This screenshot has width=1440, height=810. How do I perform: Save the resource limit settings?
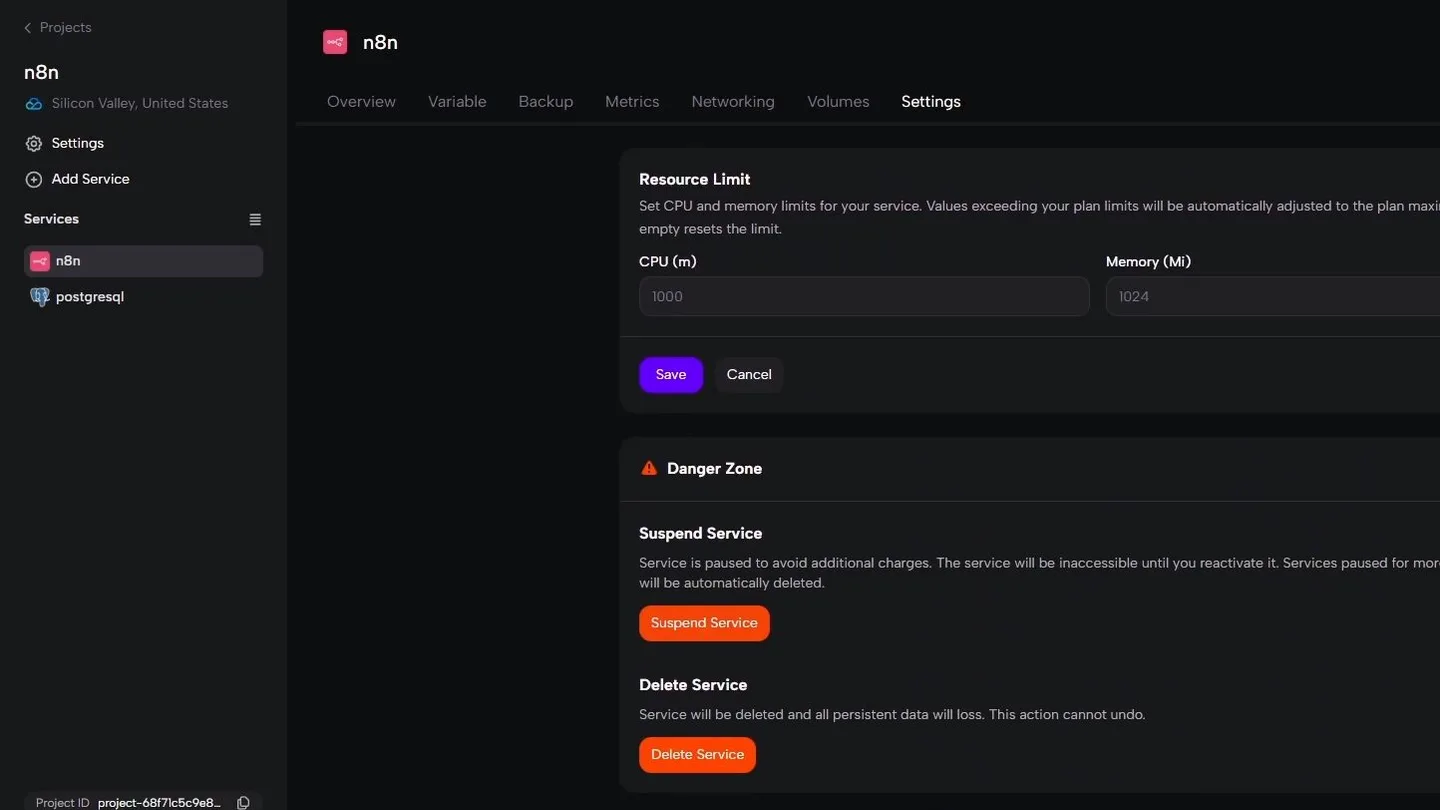pyautogui.click(x=671, y=375)
